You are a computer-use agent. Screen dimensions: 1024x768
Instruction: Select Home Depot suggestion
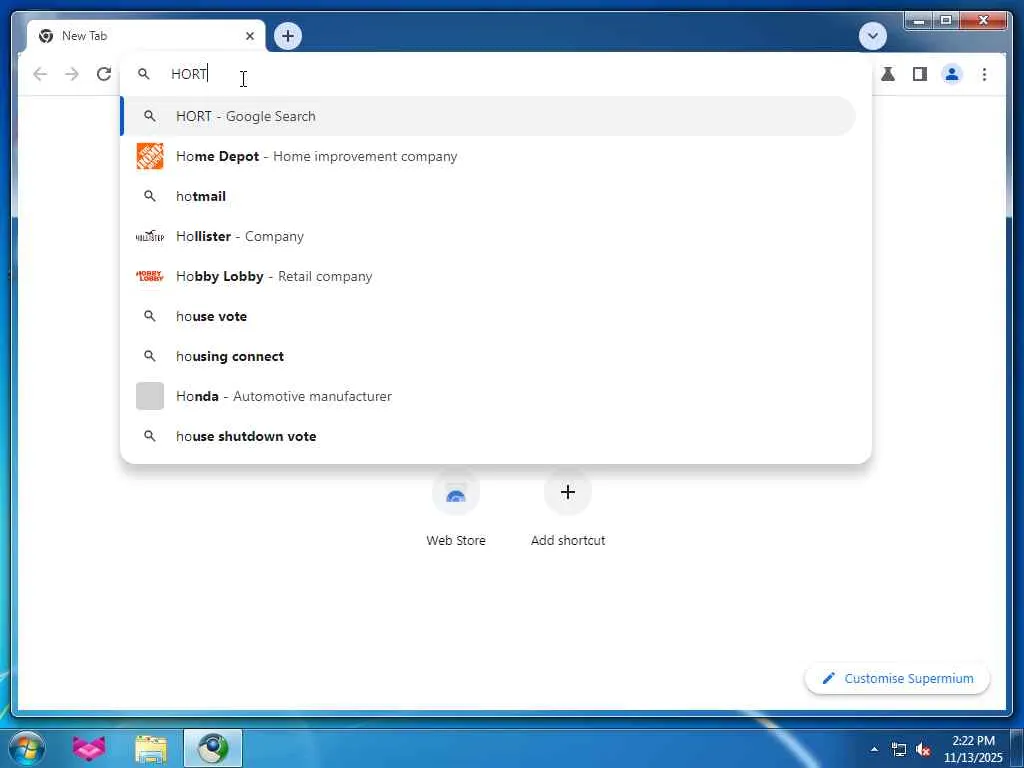pos(488,156)
